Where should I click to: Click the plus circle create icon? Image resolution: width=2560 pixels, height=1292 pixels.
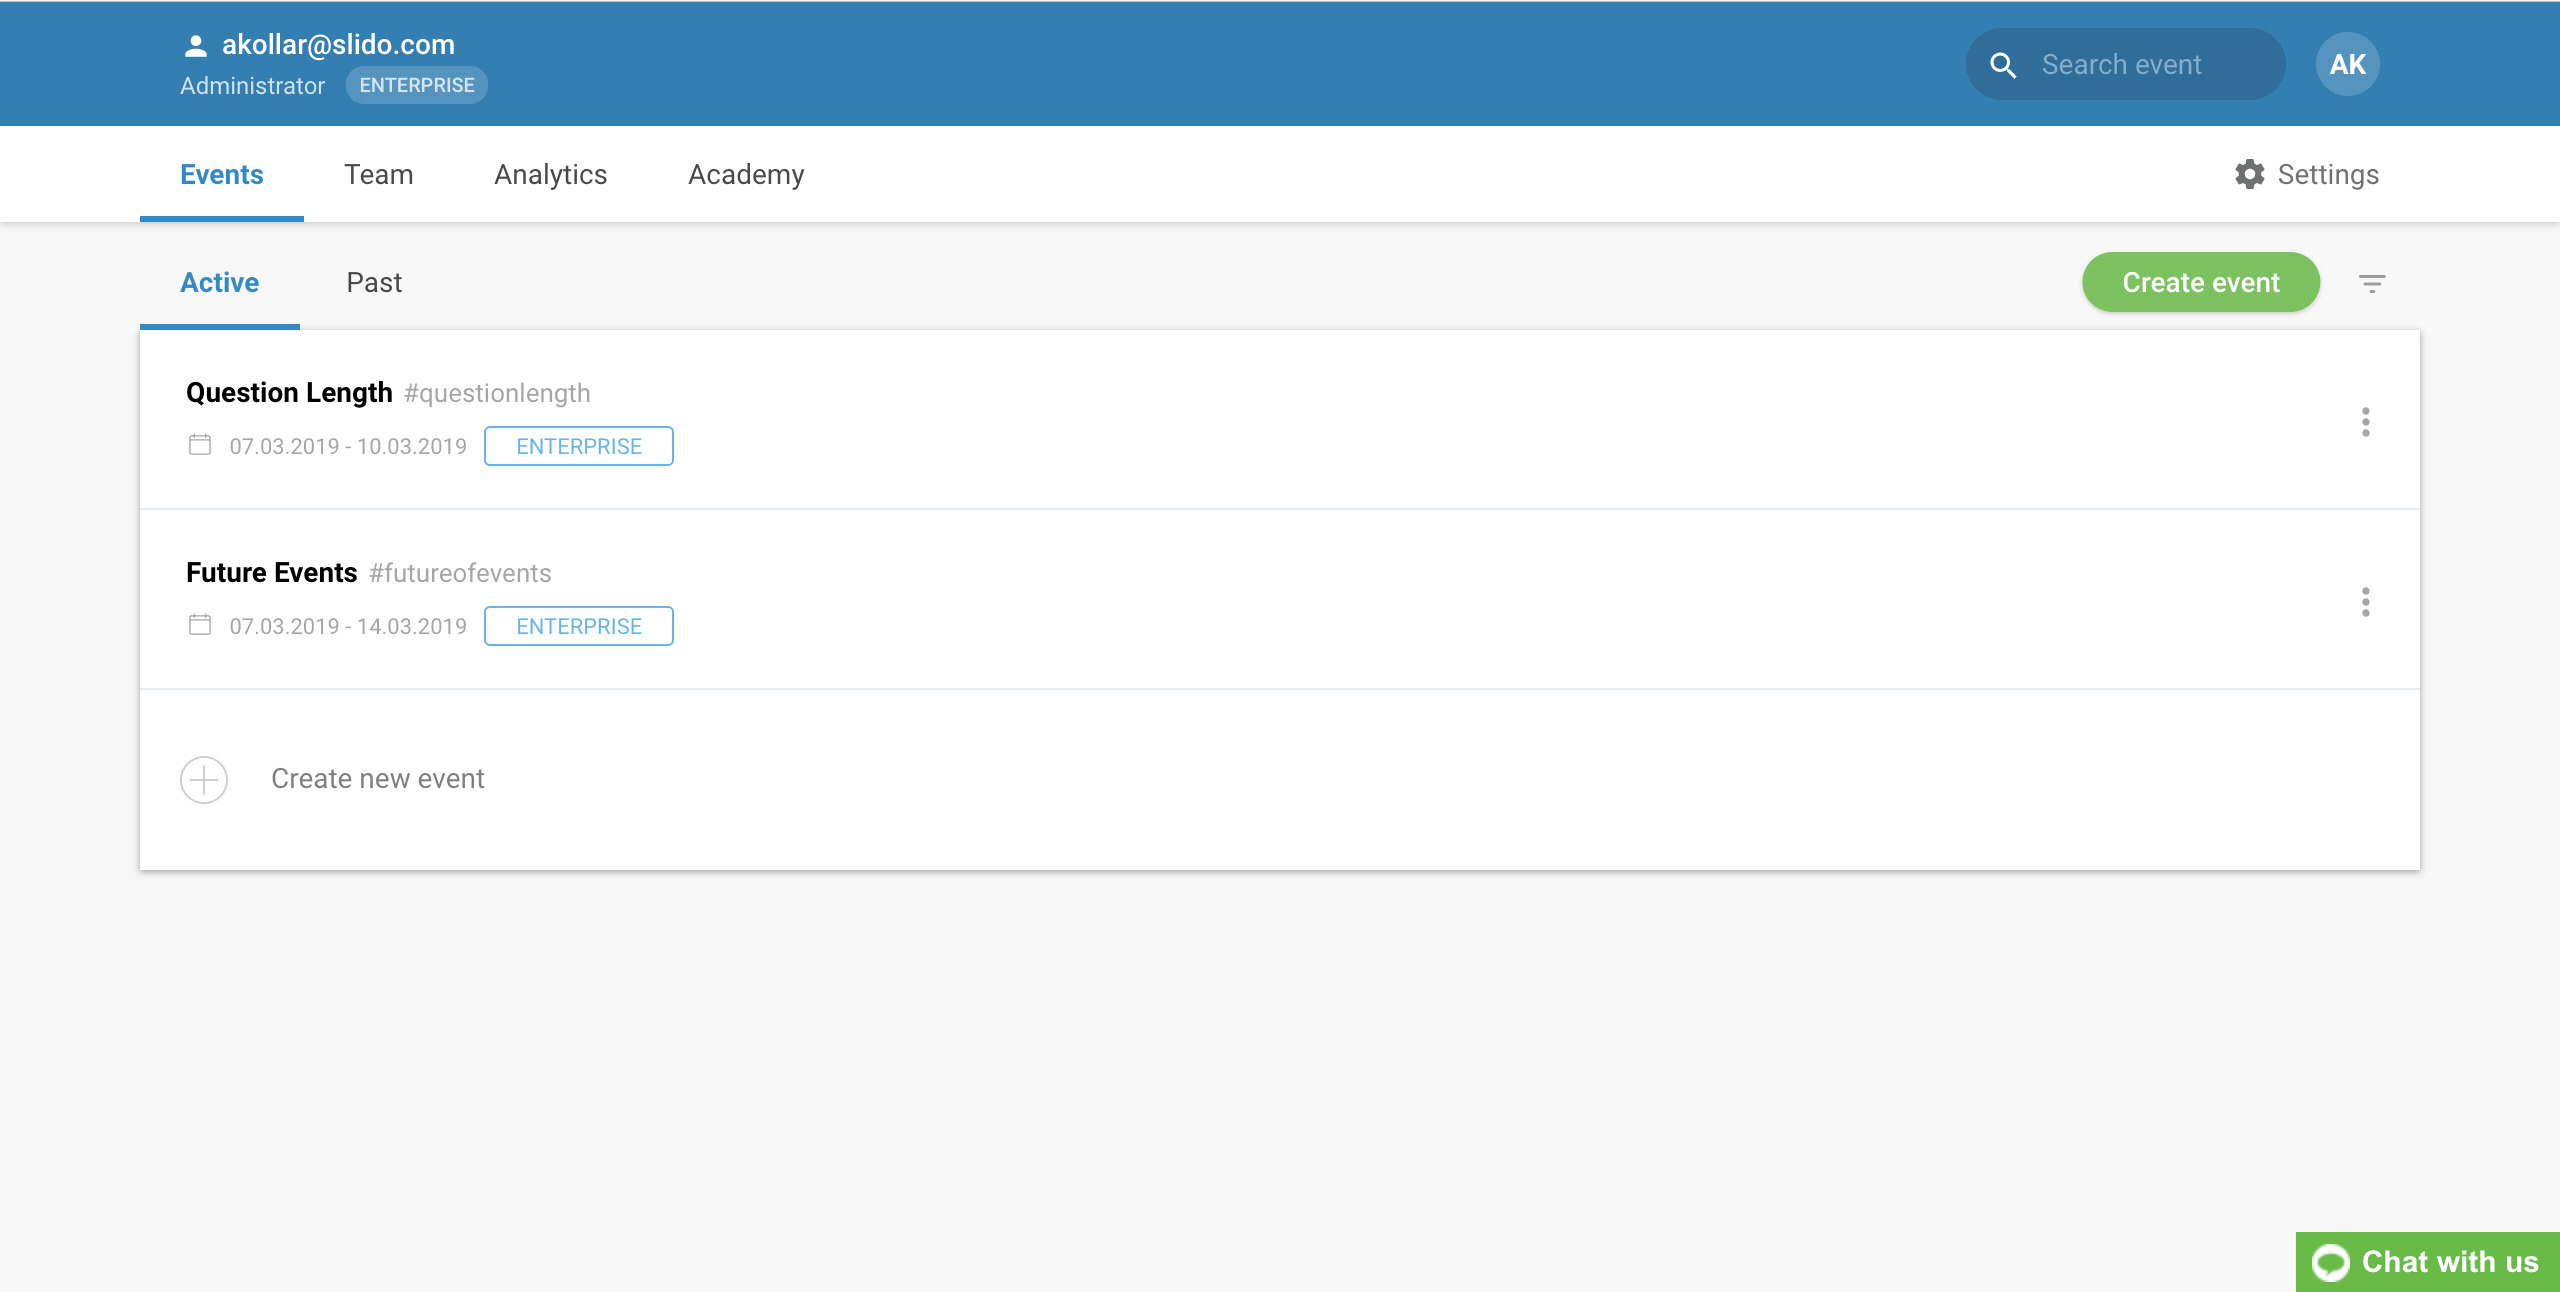point(204,779)
